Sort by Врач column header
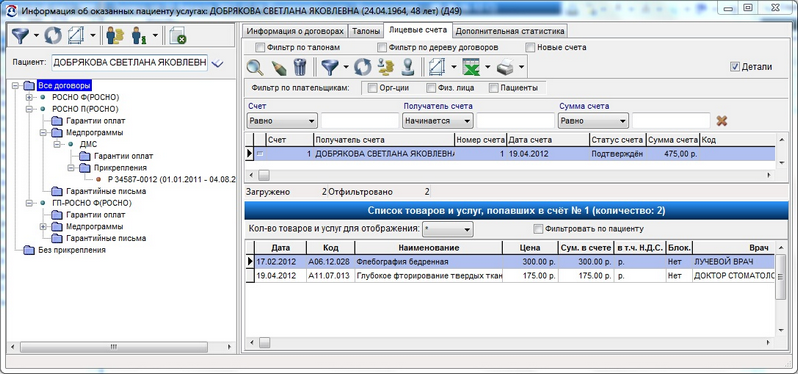This screenshot has width=798, height=374. [x=735, y=248]
